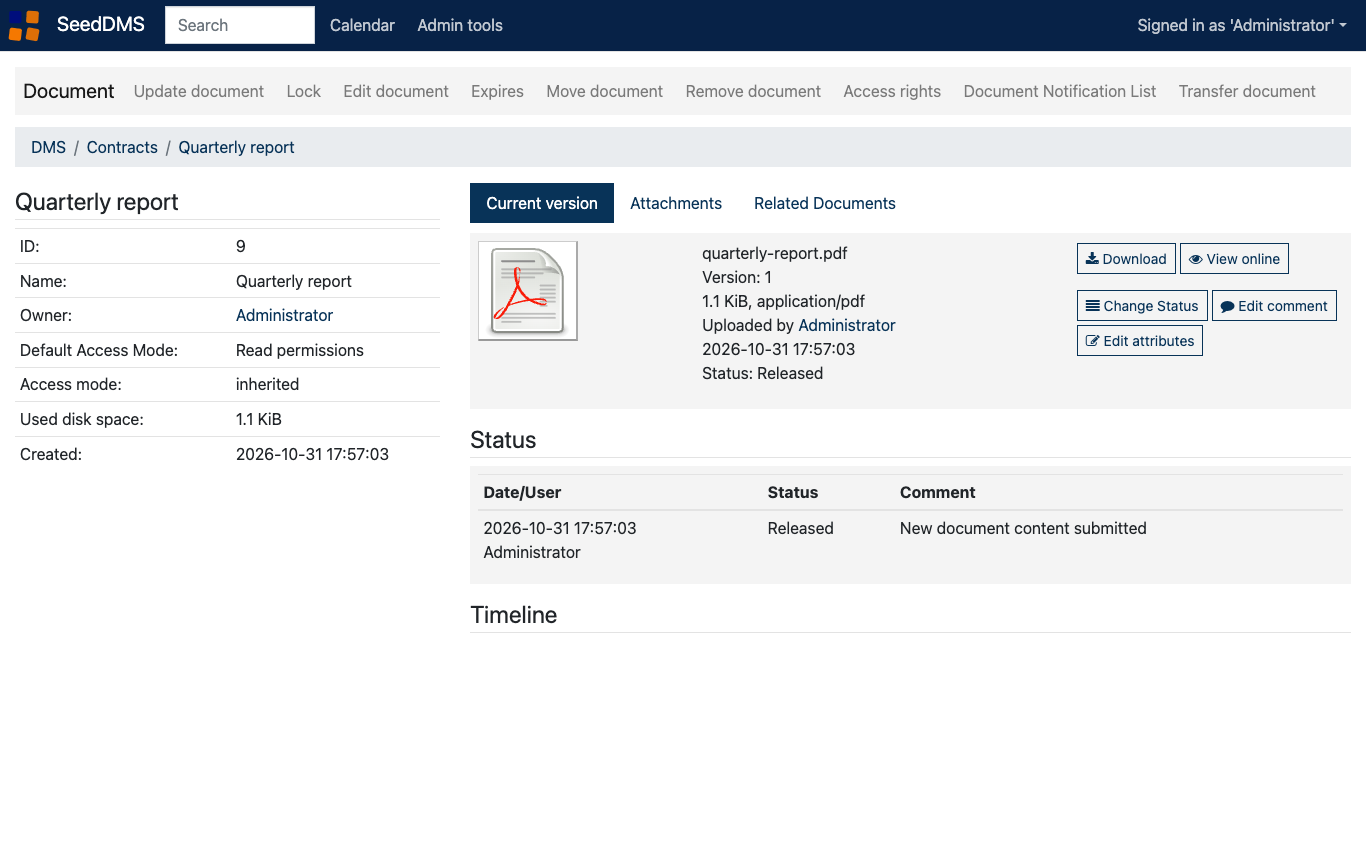This screenshot has height=860, width=1366.
Task: Click the SeedDMS brand title
Action: click(101, 25)
